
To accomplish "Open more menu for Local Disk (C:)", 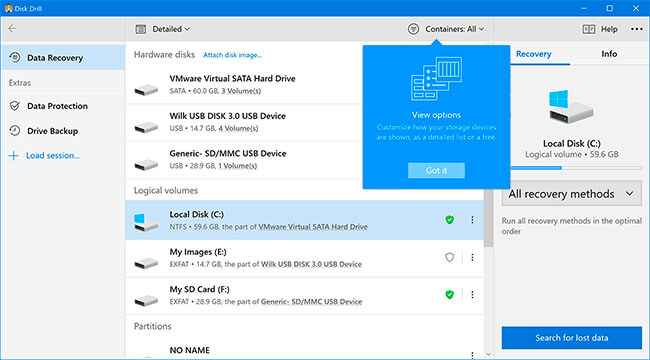I will coord(472,220).
